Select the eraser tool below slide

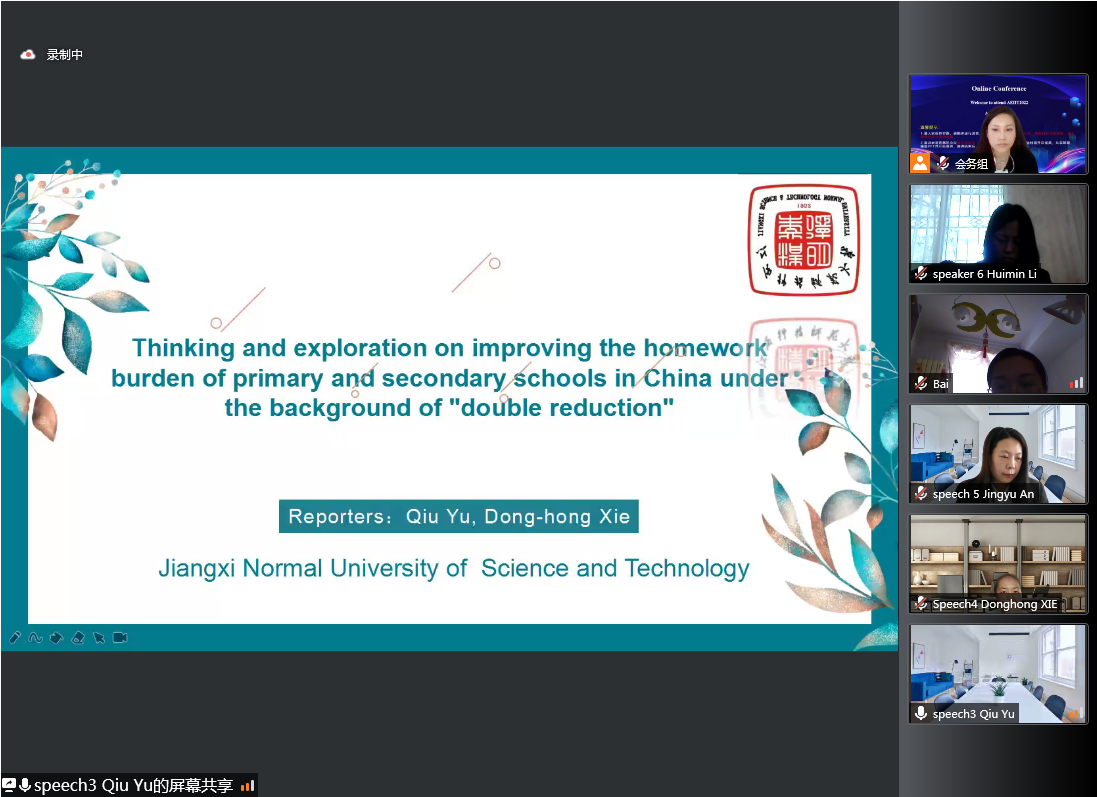(x=78, y=637)
